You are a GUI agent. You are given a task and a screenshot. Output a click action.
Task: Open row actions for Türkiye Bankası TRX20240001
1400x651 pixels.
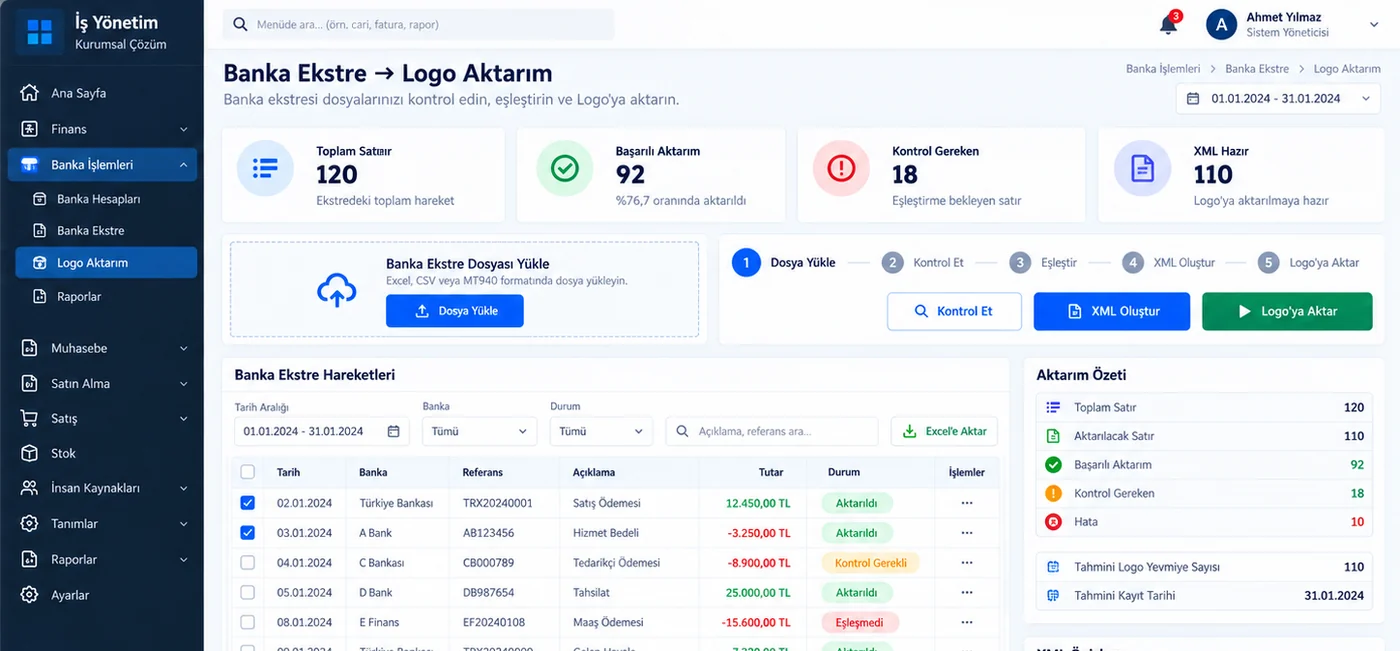tap(966, 503)
